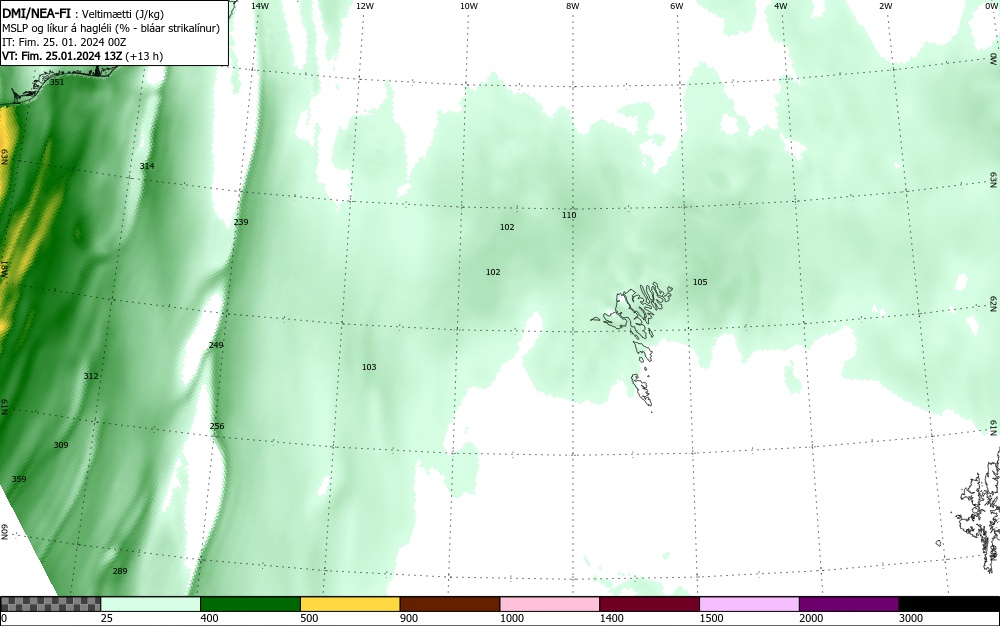Click the dark green 400 legend swatch

250,604
